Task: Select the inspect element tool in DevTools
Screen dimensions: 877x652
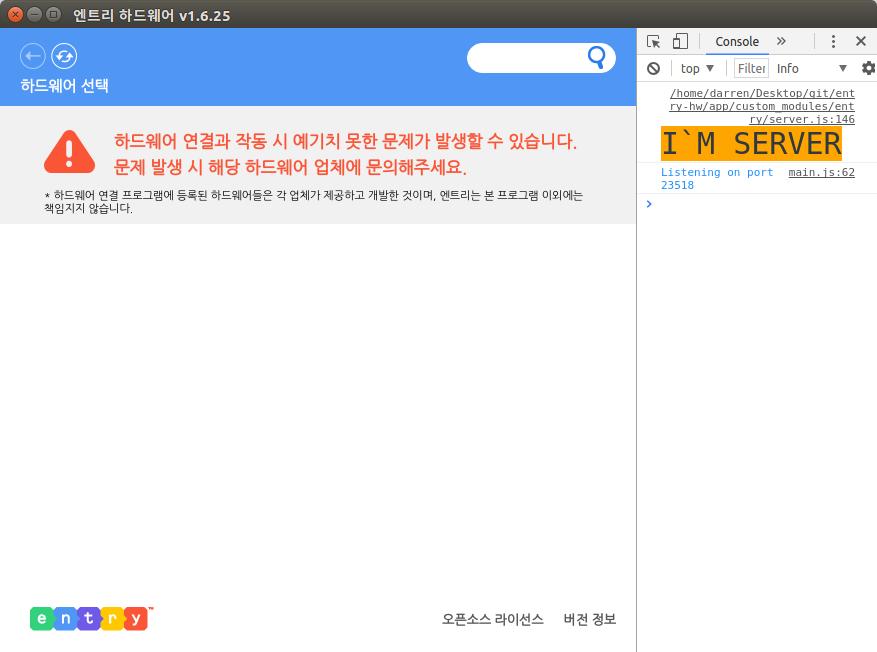Action: pyautogui.click(x=655, y=41)
